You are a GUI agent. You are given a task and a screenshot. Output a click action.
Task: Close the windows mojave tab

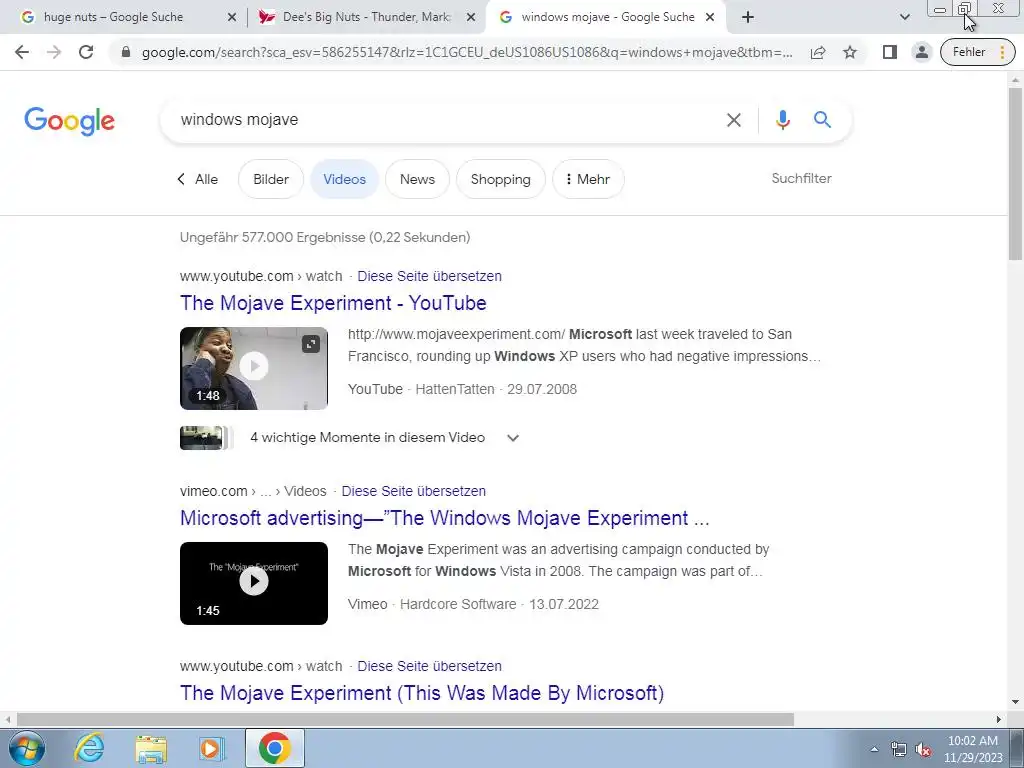[x=711, y=17]
